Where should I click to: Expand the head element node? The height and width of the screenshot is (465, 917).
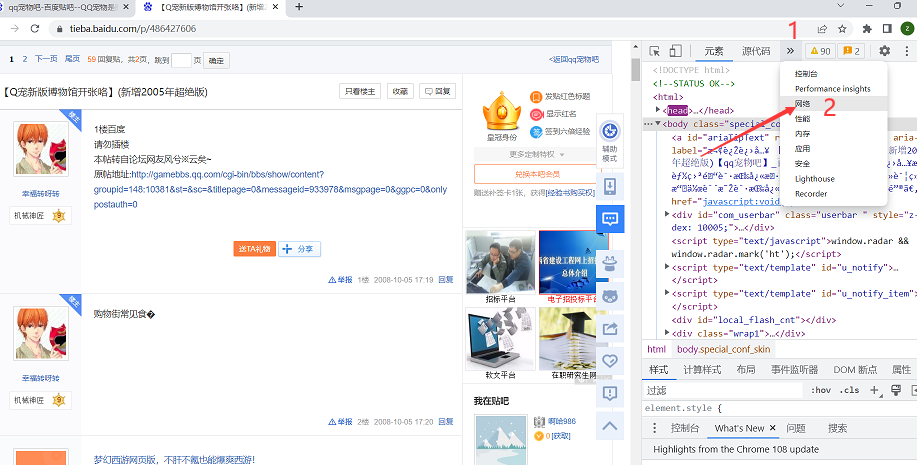pyautogui.click(x=658, y=110)
